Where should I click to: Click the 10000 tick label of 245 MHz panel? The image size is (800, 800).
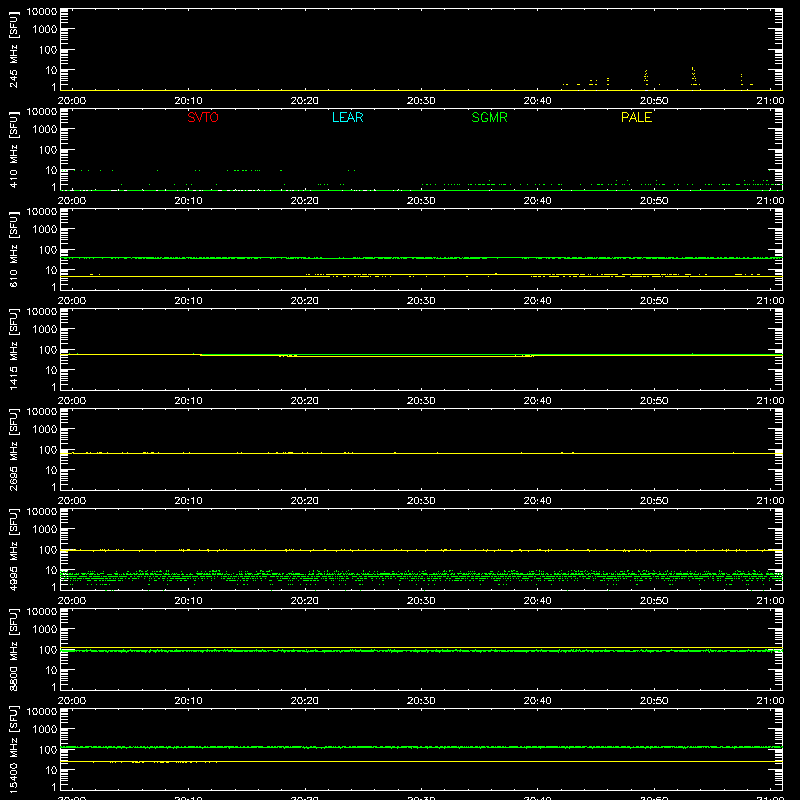pyautogui.click(x=42, y=12)
